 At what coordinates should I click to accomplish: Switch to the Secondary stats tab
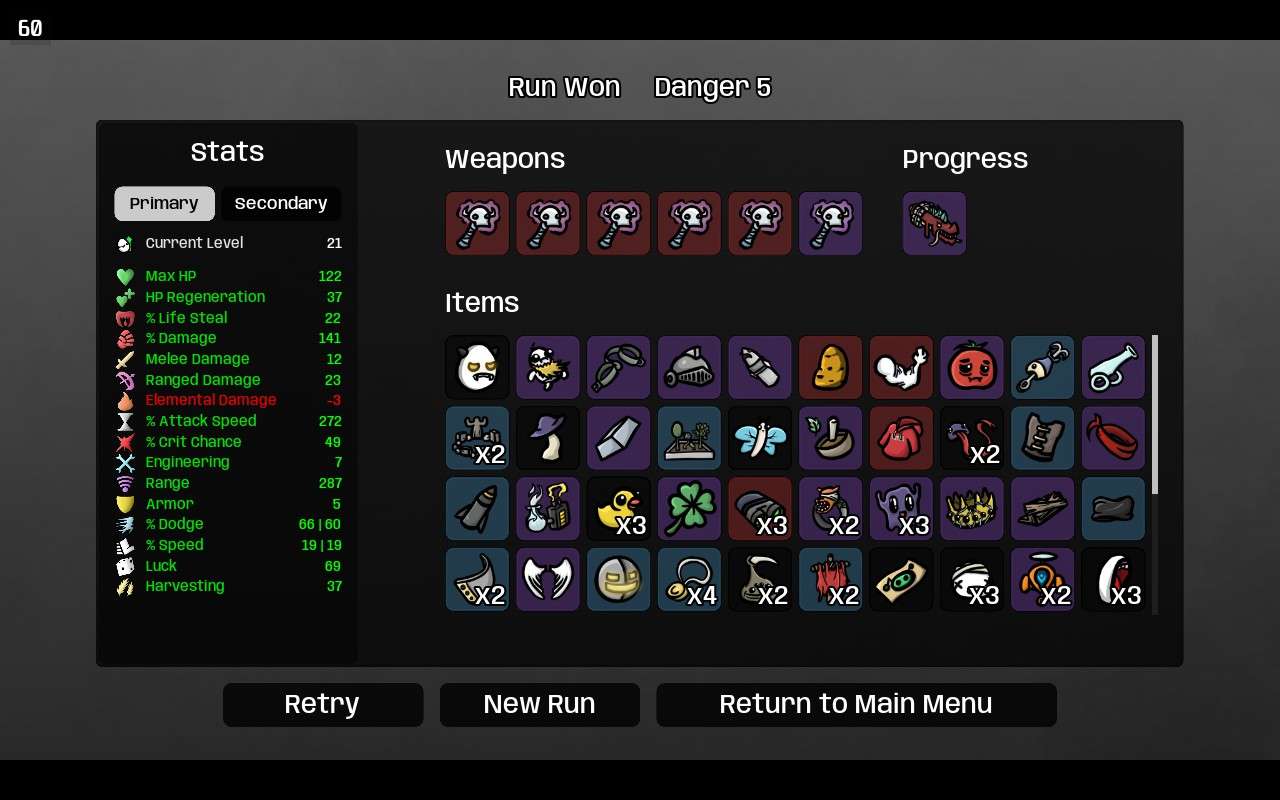pyautogui.click(x=281, y=203)
